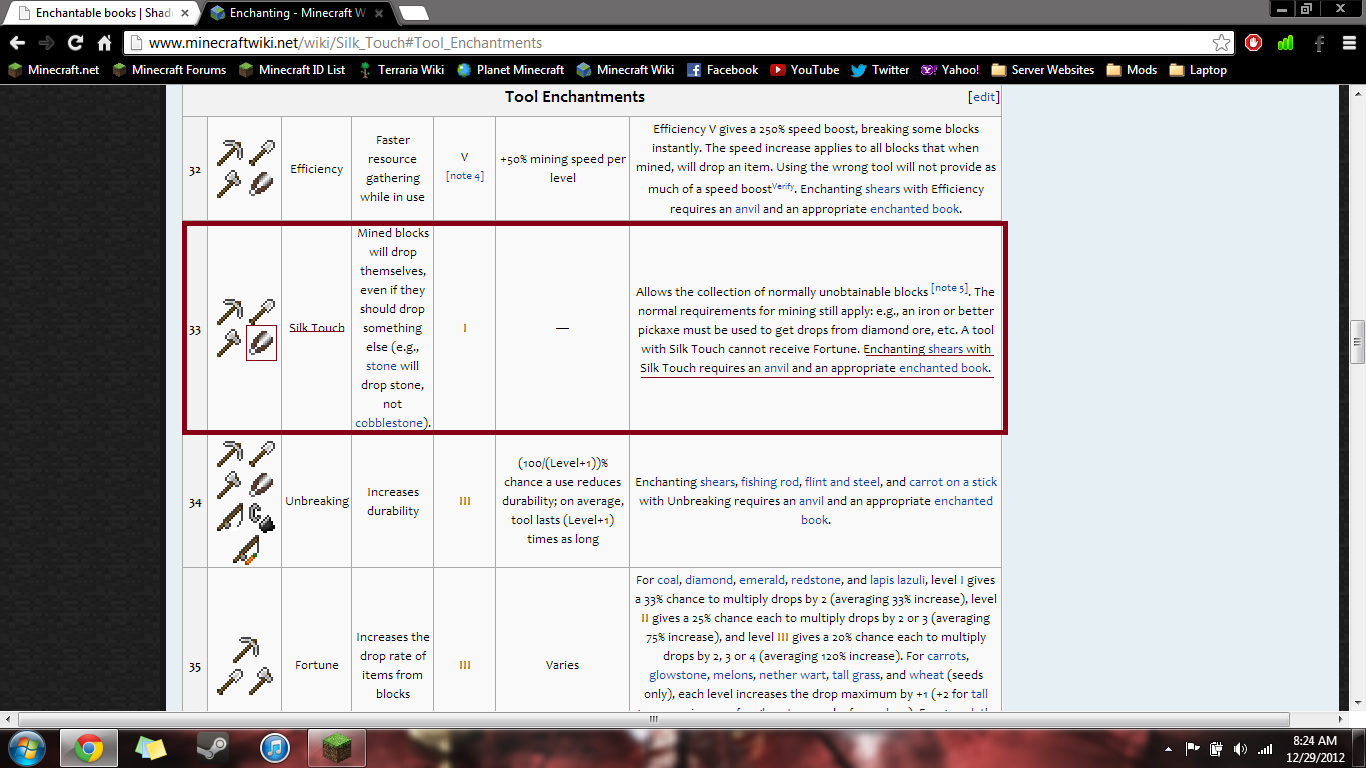Click the battery power tray icon

point(1217,748)
